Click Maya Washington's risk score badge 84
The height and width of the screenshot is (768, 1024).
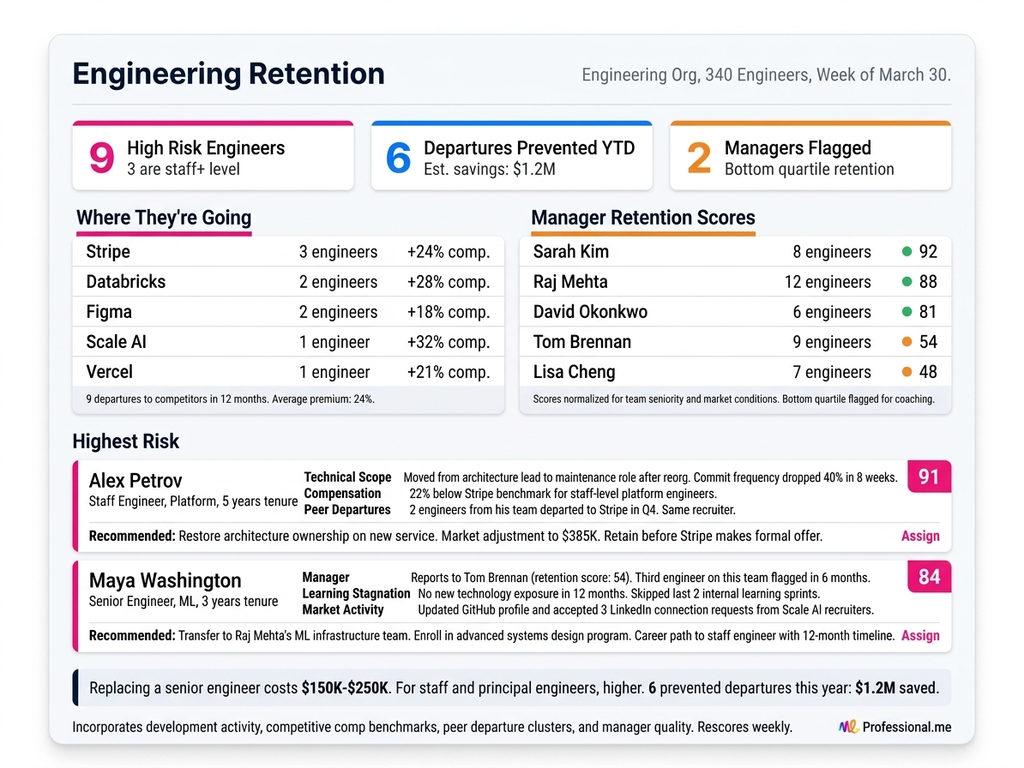pos(929,576)
